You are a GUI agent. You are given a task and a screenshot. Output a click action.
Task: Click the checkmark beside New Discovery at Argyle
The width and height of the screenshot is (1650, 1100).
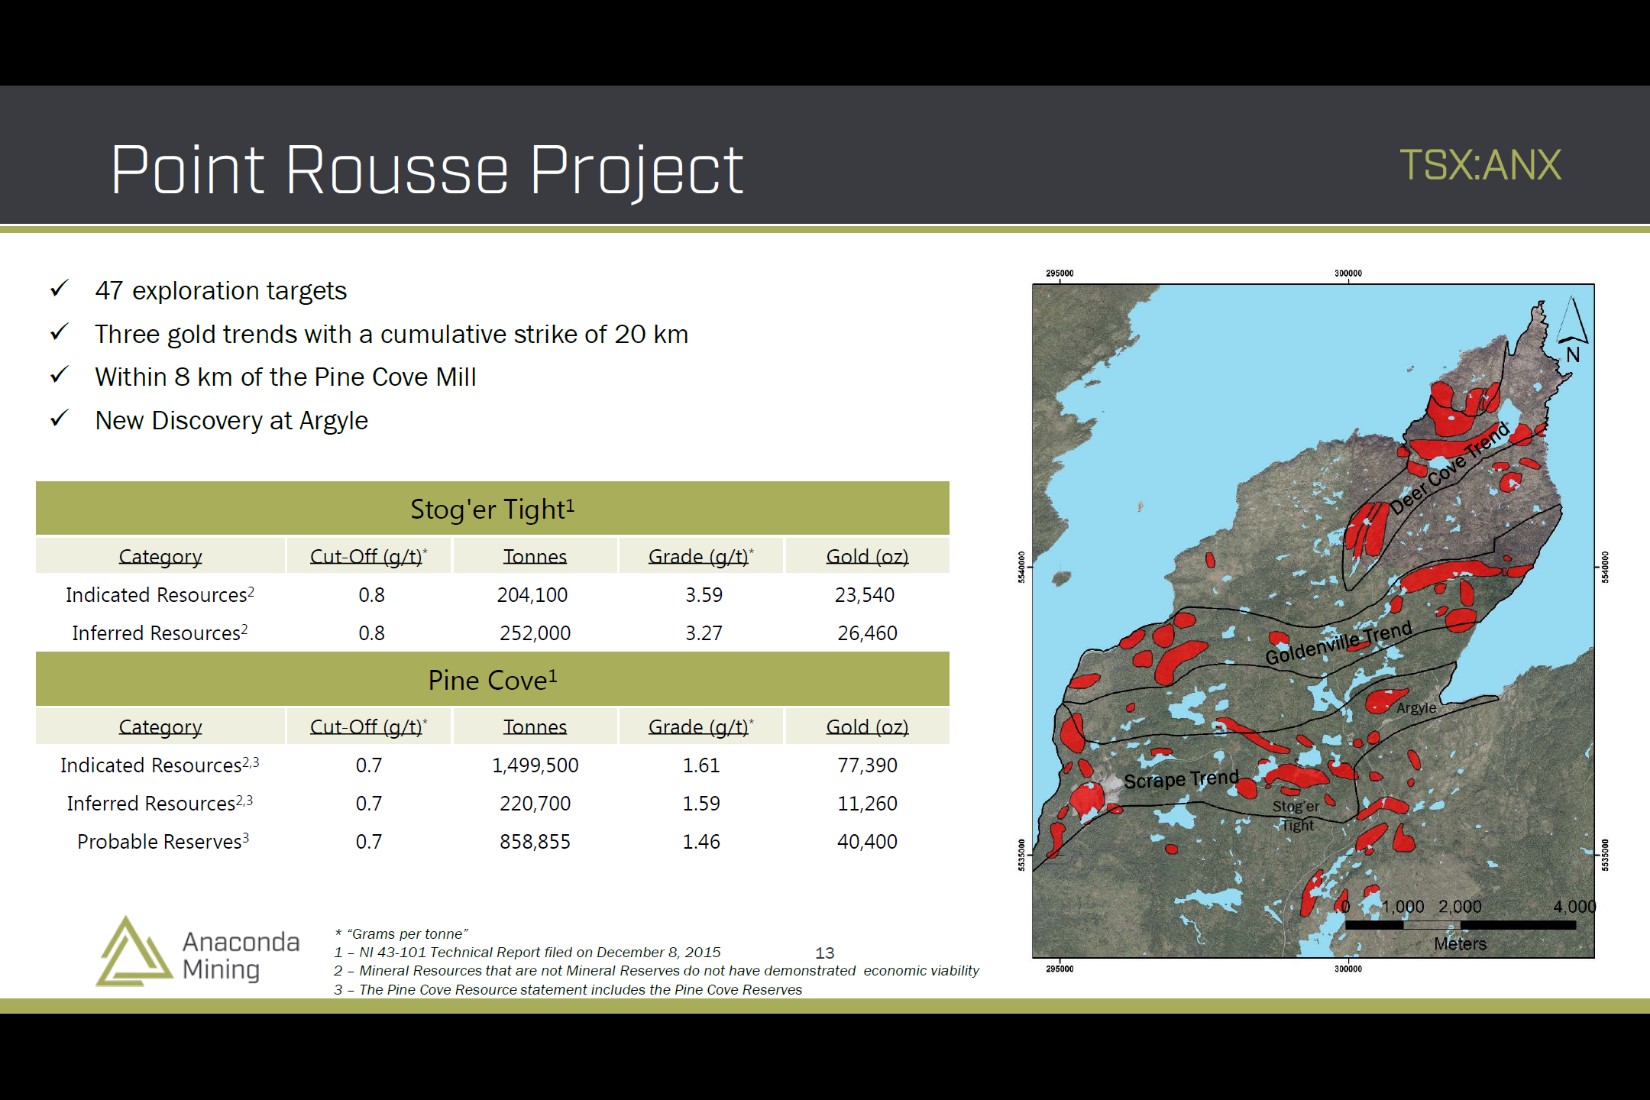59,419
